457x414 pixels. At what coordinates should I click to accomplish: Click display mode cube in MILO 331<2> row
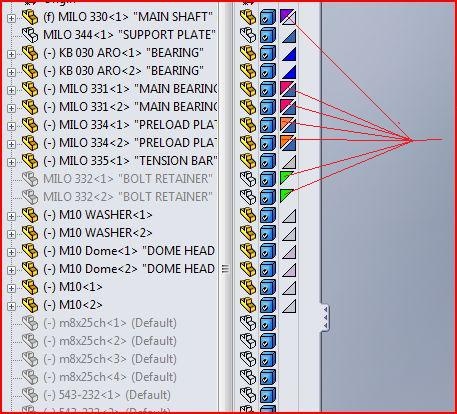click(x=268, y=107)
